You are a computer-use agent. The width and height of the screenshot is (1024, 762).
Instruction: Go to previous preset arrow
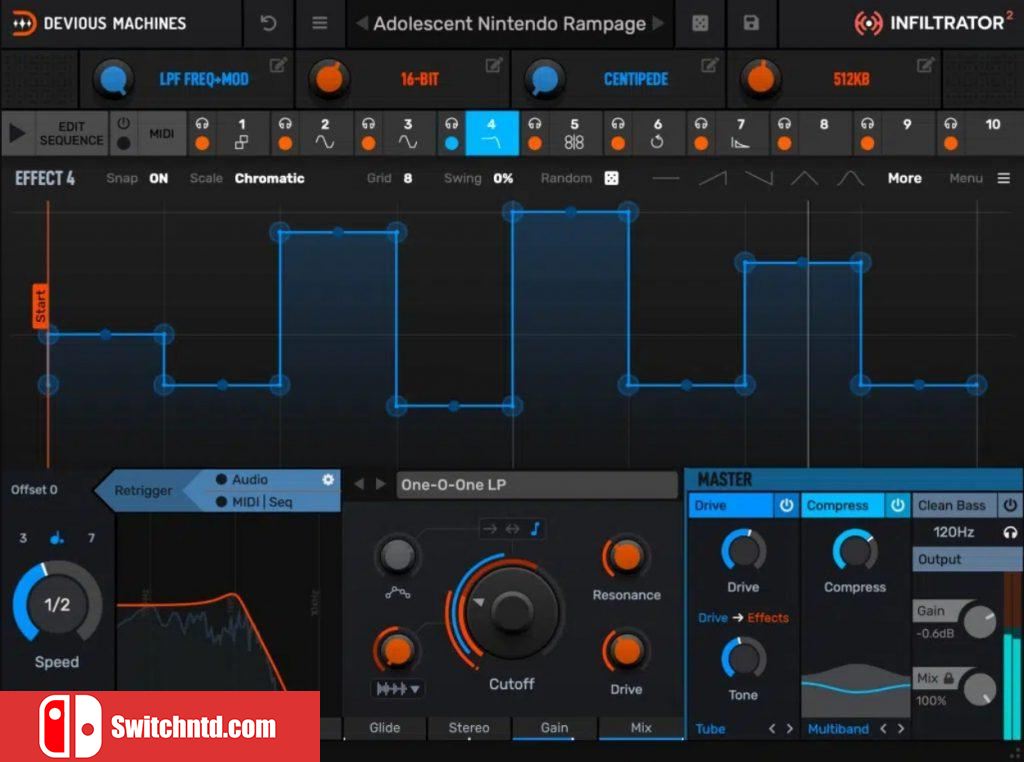tap(361, 24)
